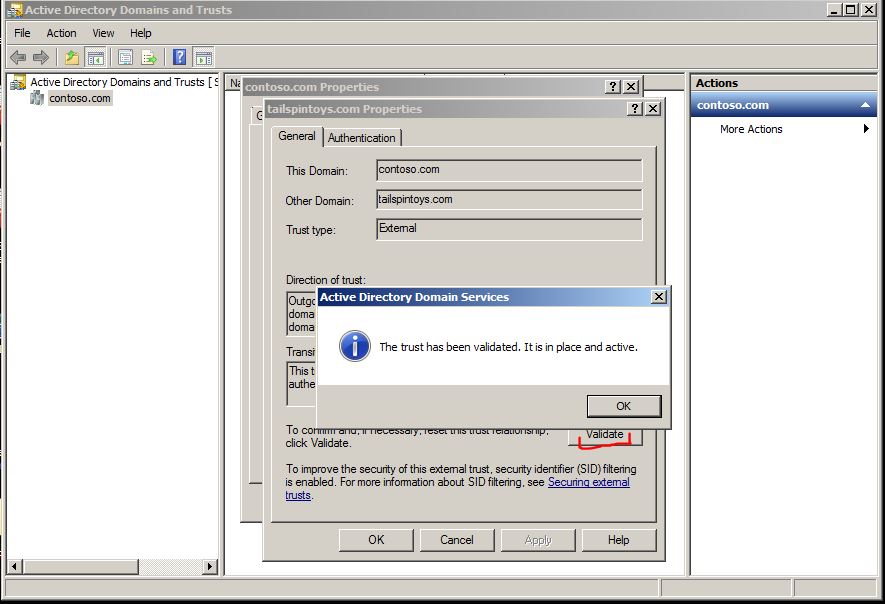Screen dimensions: 885x604
Task: Click the tree pane scrollbar right arrow
Action: click(x=210, y=566)
